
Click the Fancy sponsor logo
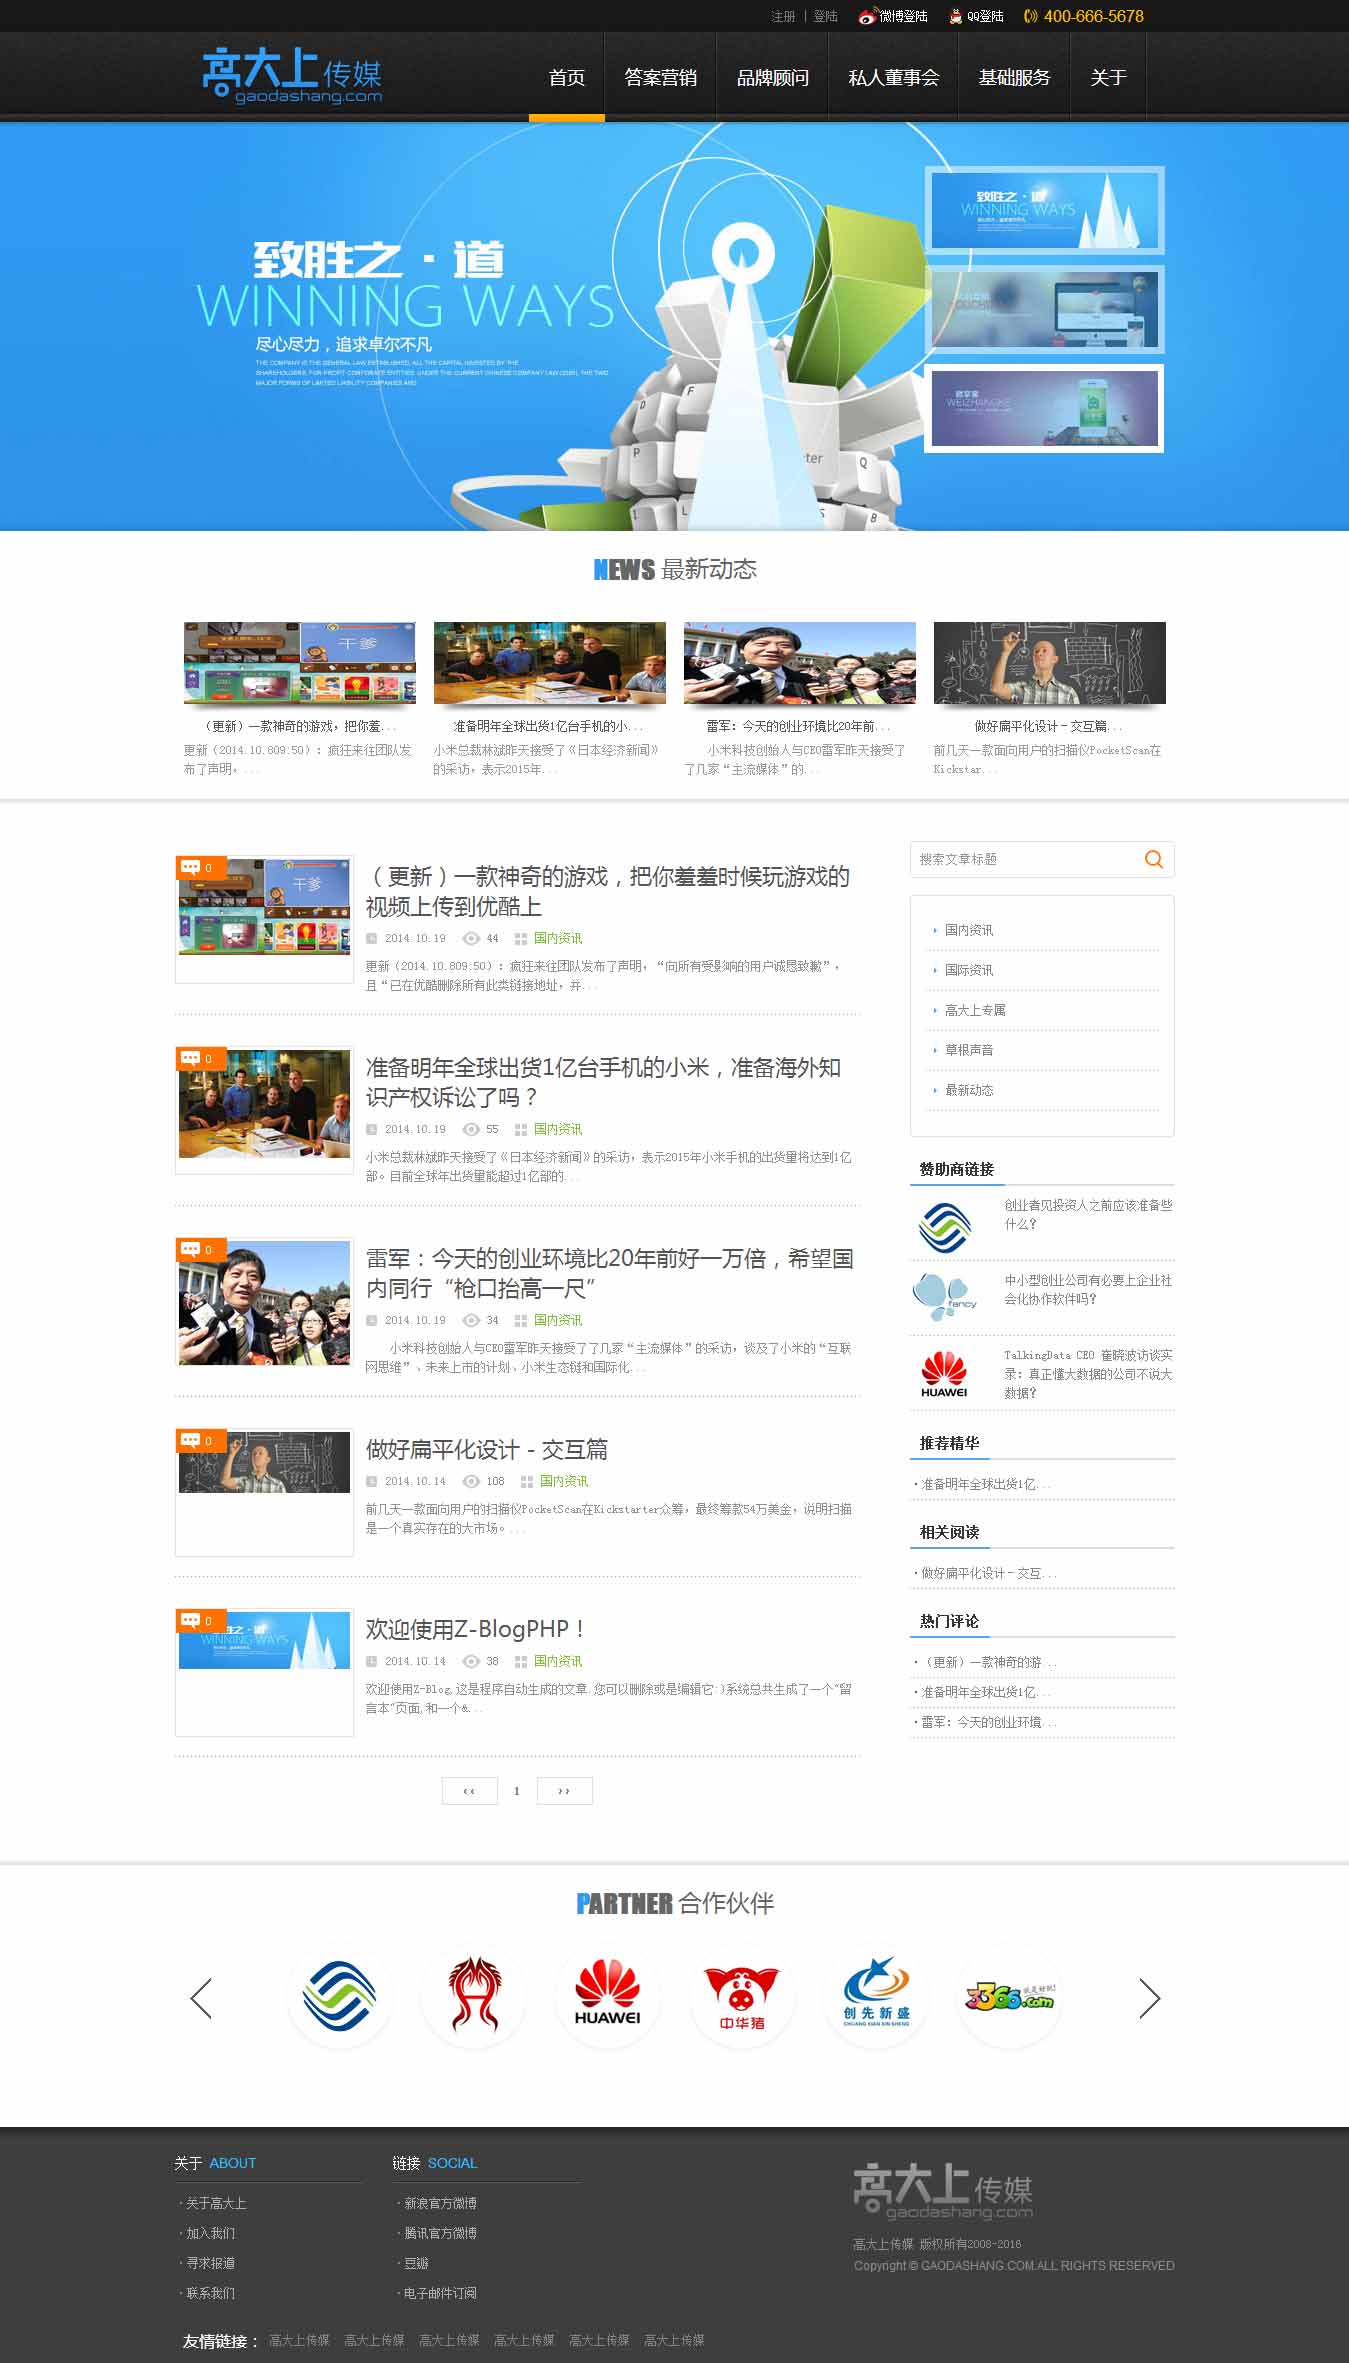click(944, 1297)
